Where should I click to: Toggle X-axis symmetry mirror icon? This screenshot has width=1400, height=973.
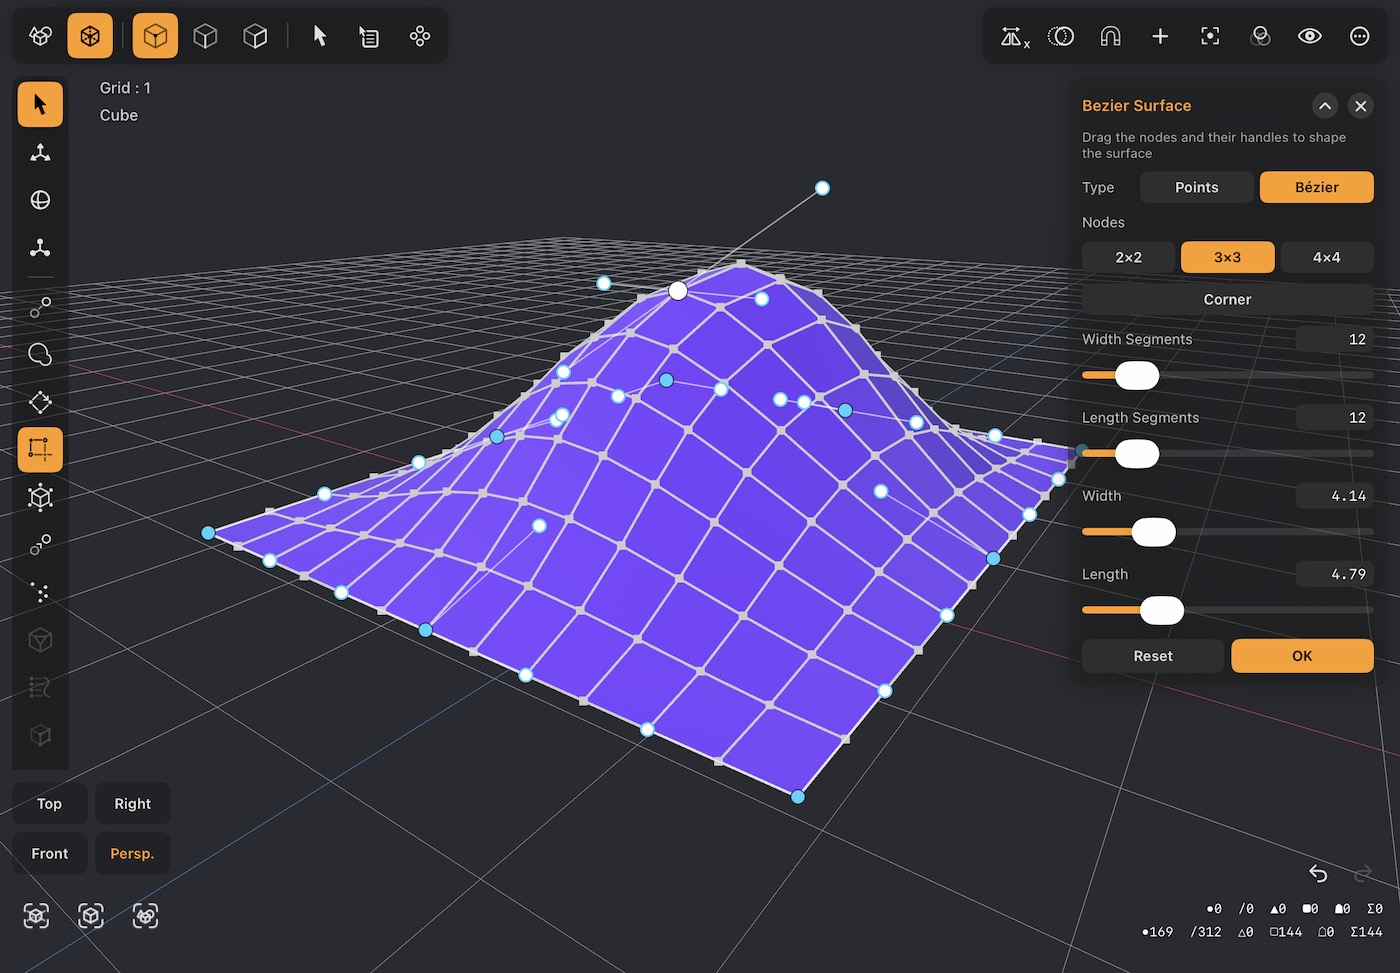click(1014, 37)
